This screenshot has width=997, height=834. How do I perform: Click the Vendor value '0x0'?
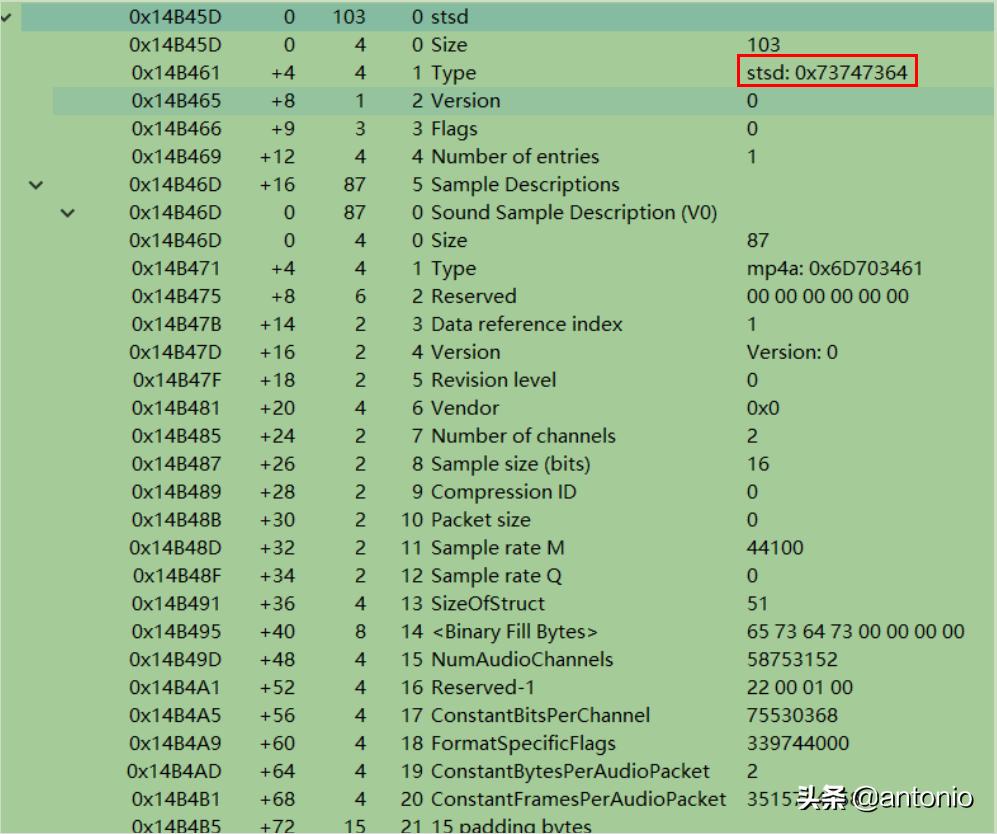pyautogui.click(x=762, y=408)
